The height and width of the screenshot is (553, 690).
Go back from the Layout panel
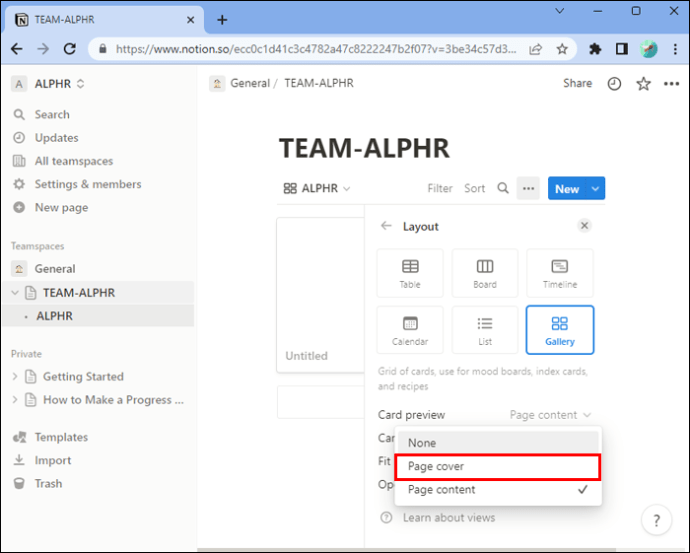(x=386, y=226)
